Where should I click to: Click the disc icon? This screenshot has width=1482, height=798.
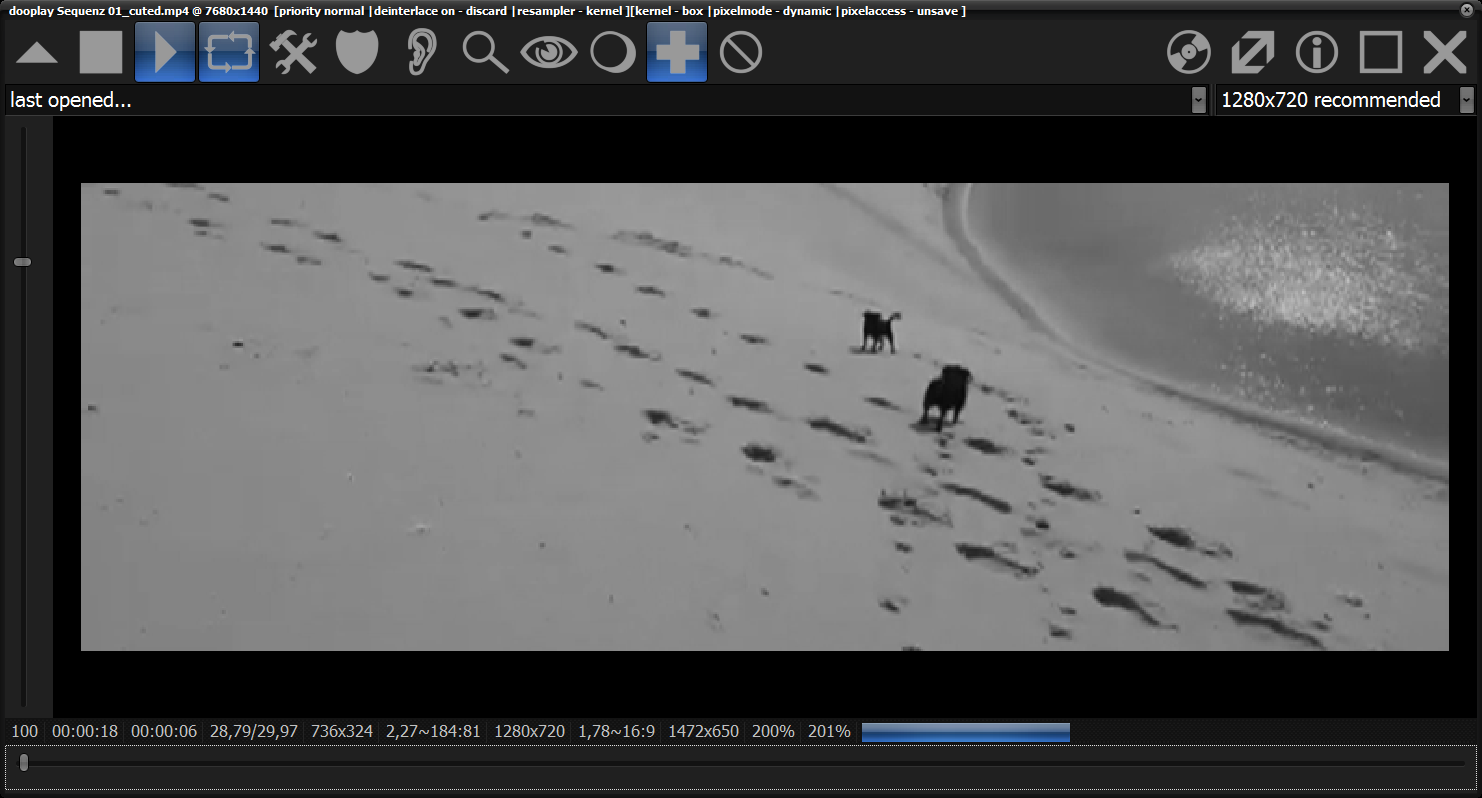pos(1189,52)
